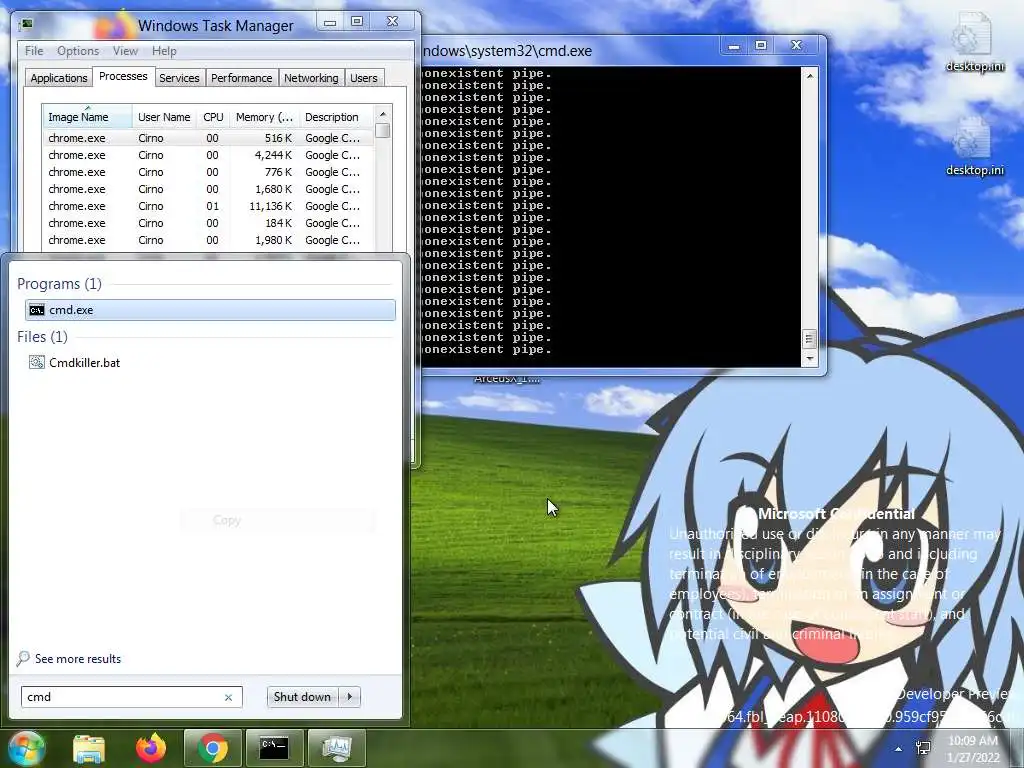Sort by Memory column header

coord(264,117)
